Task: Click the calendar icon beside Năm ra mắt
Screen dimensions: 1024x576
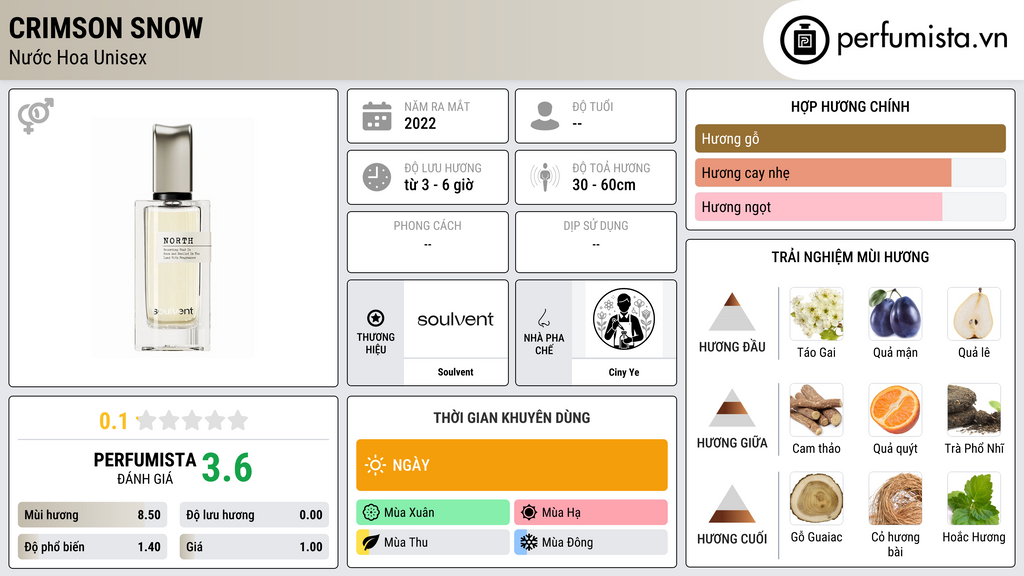Action: tap(377, 116)
